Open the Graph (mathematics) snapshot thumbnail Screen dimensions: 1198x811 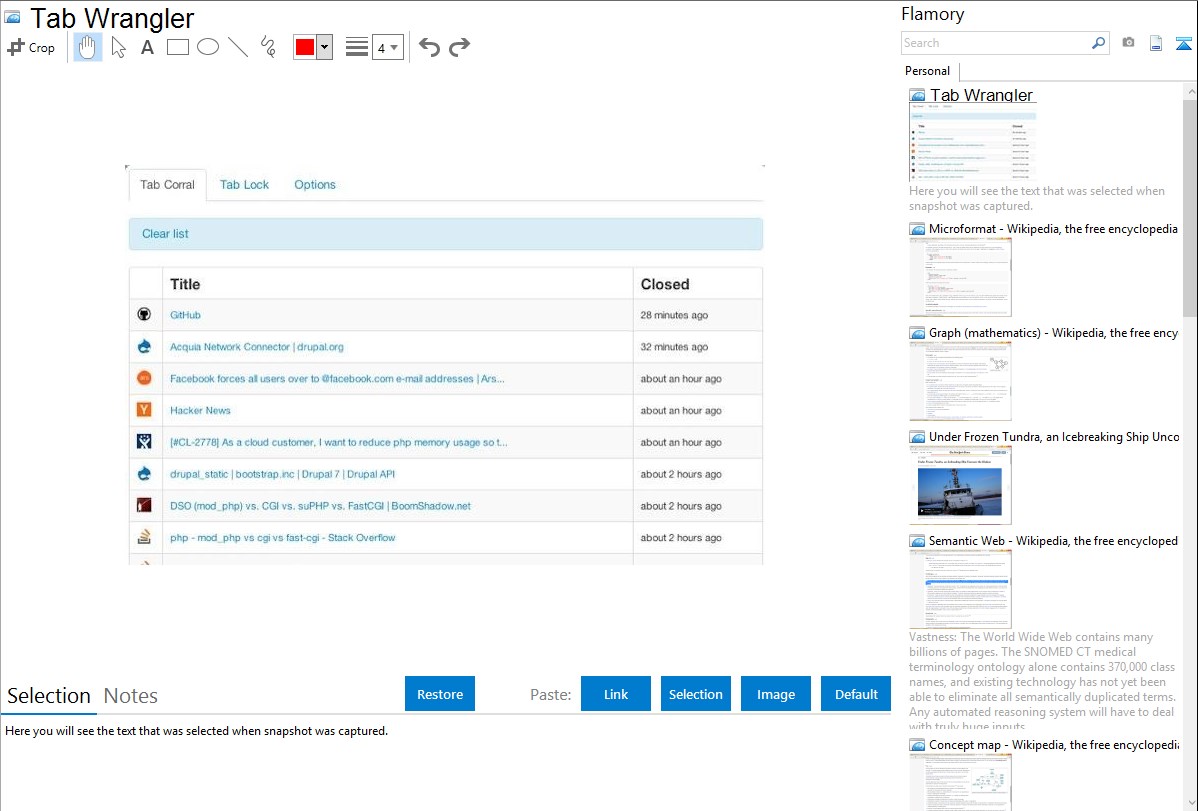[960, 381]
